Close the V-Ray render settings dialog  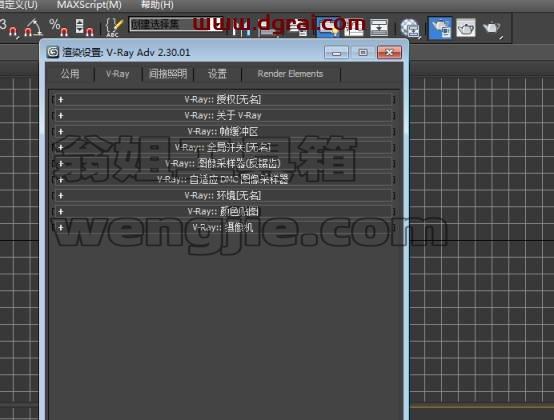pos(389,53)
